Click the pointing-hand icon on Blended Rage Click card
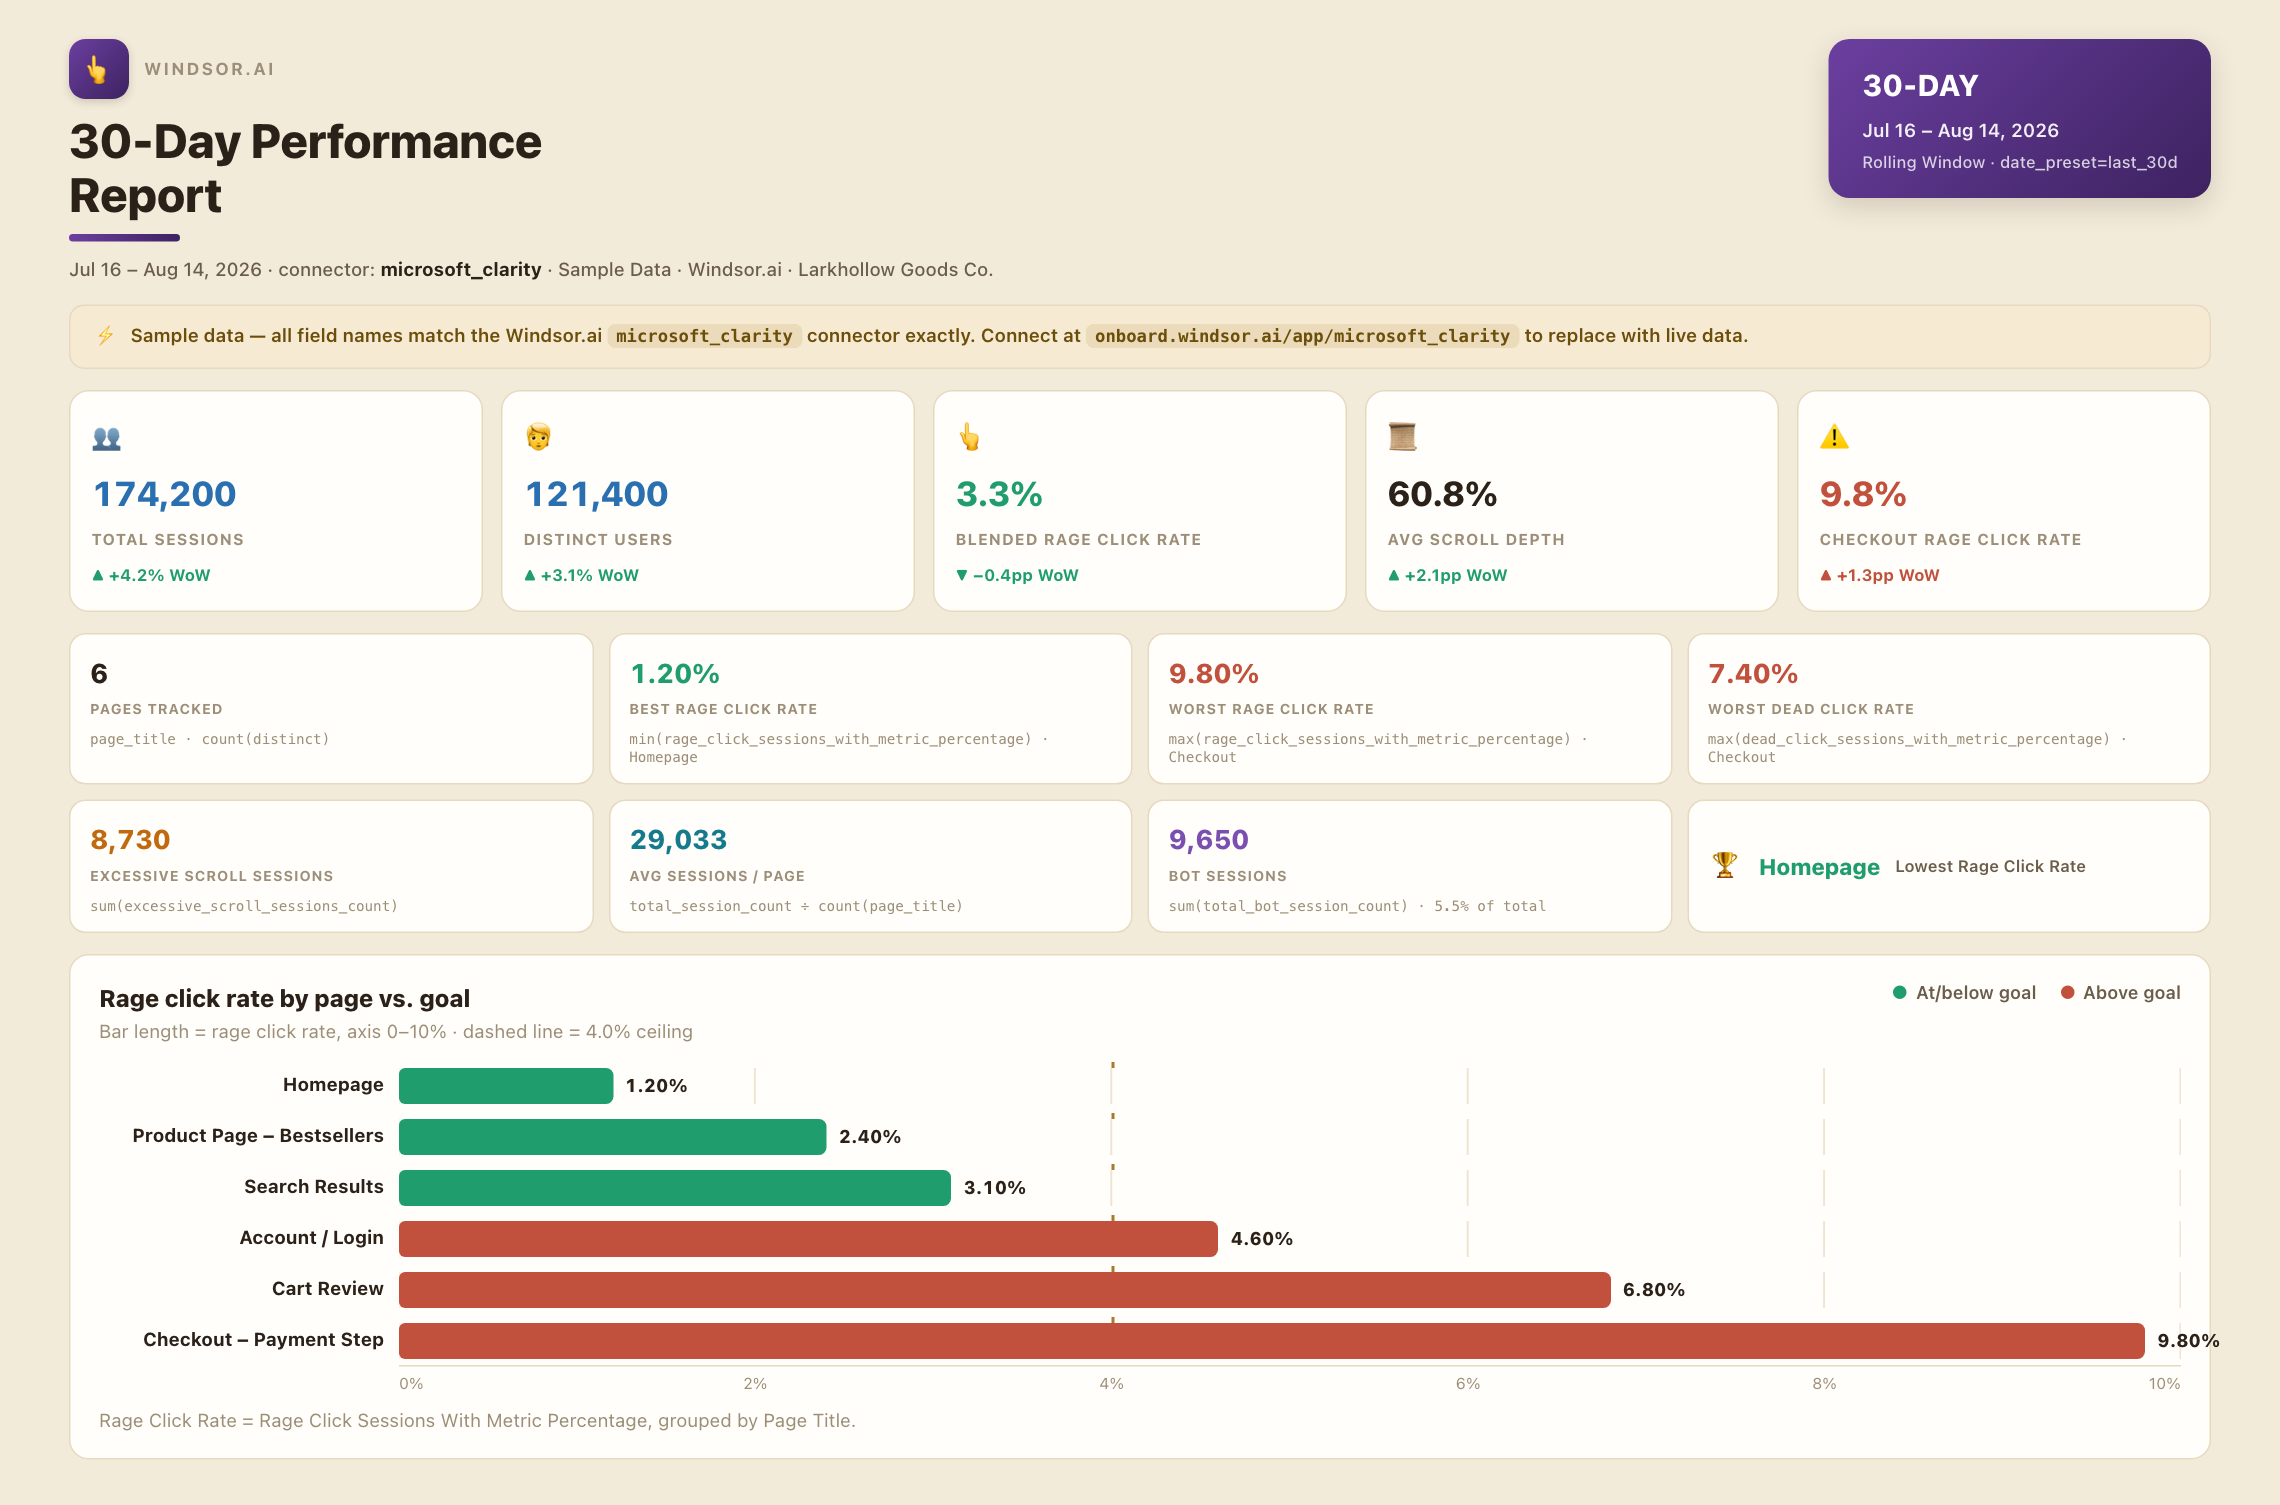 (x=969, y=437)
